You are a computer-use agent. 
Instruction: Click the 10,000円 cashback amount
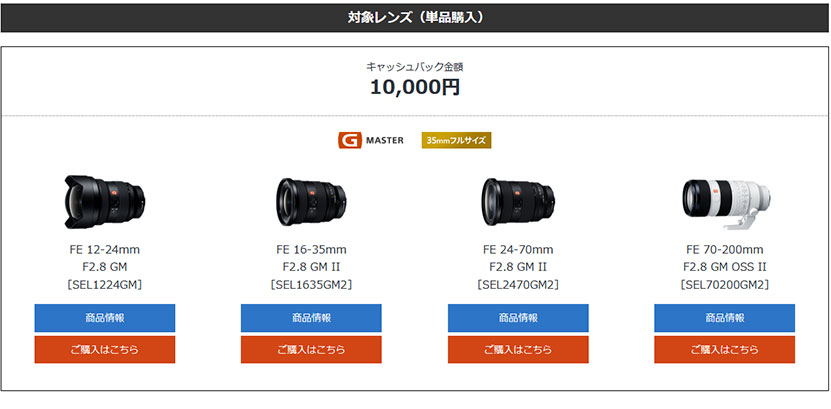point(415,87)
